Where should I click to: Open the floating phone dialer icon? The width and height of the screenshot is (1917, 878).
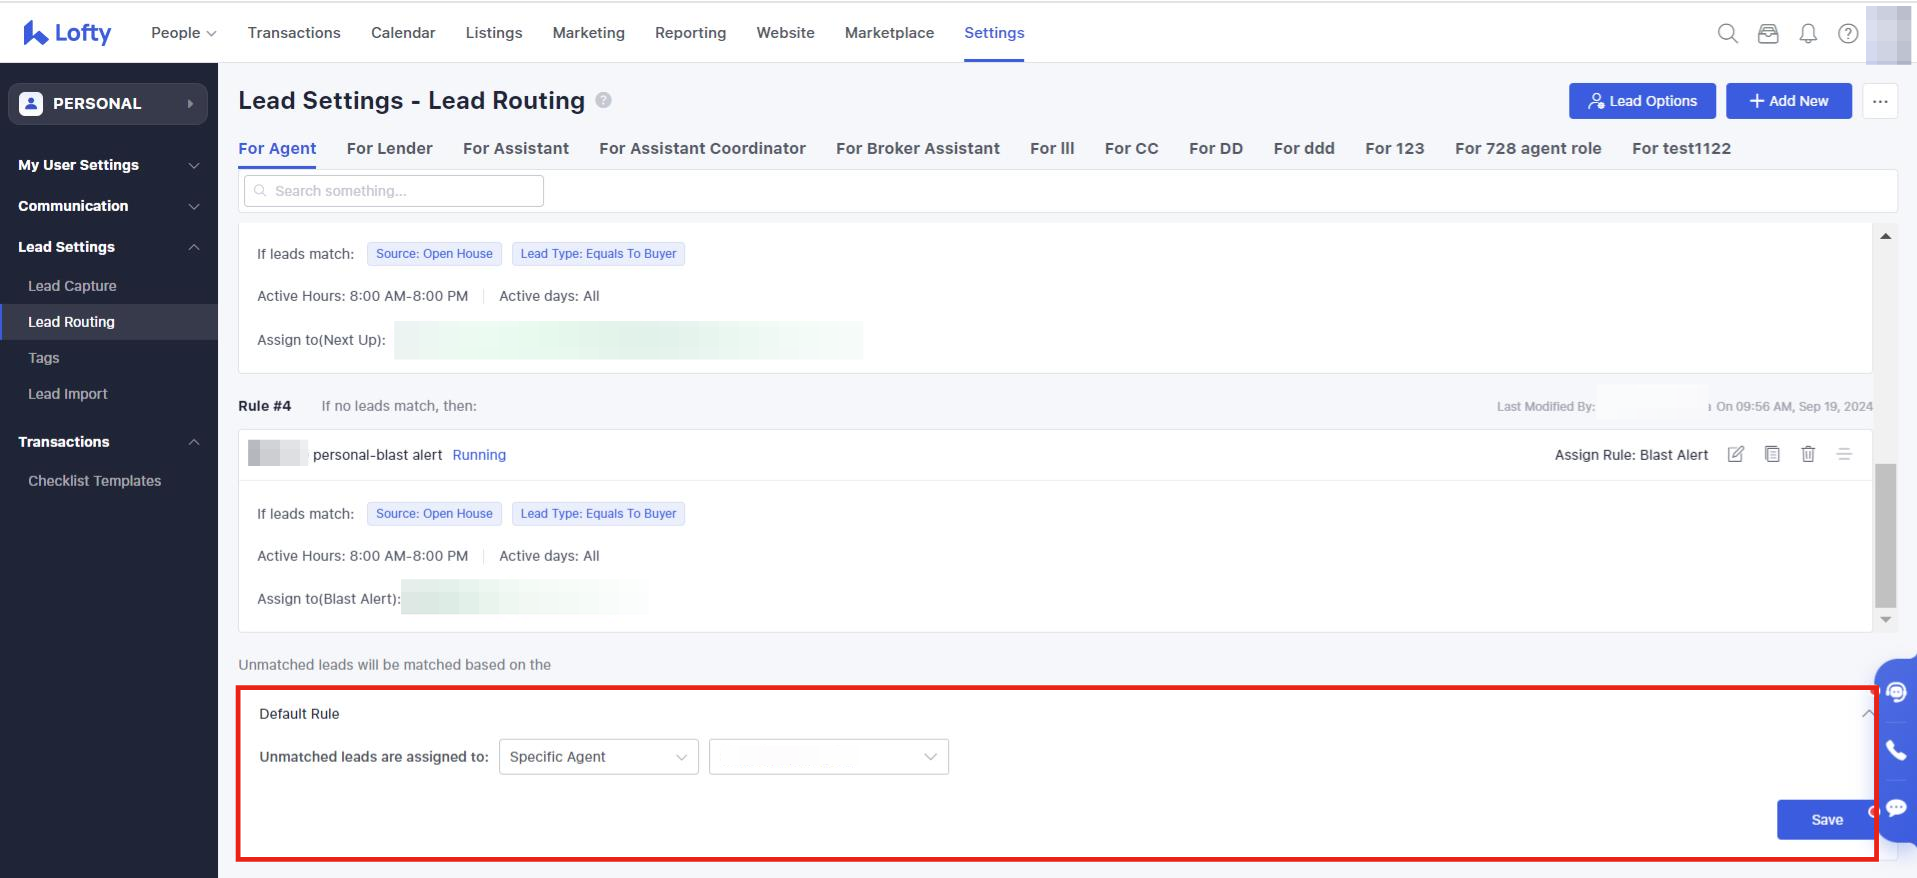click(1896, 750)
